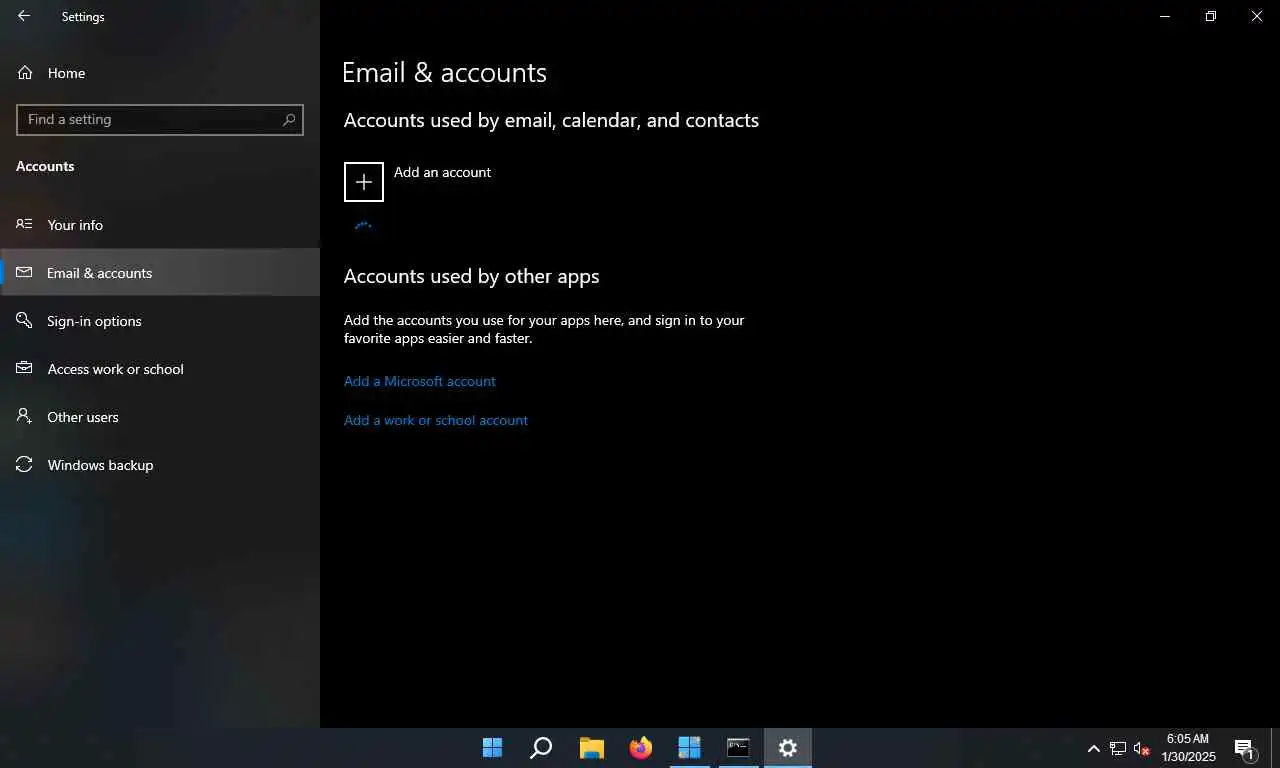Open the Home settings page
1280x768 pixels.
click(160, 73)
